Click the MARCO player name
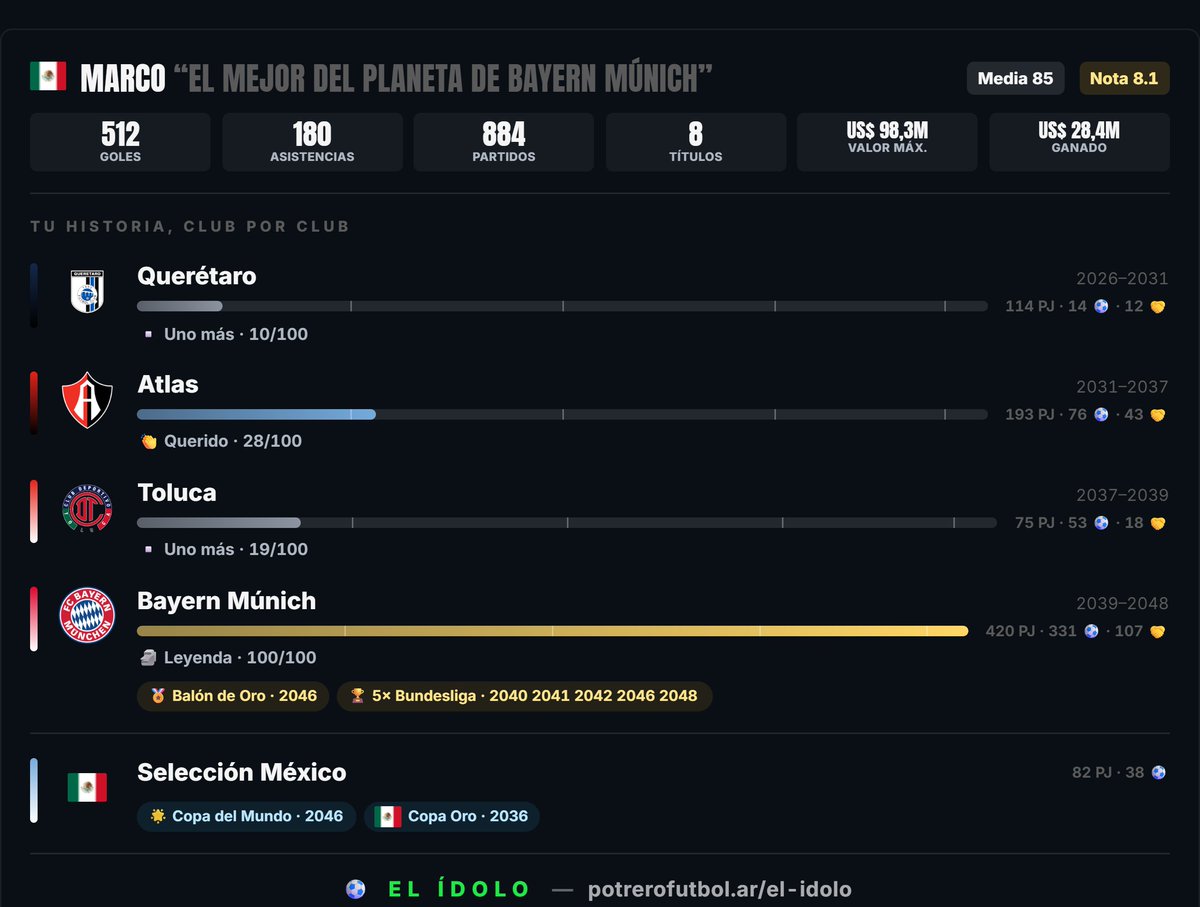The height and width of the screenshot is (907, 1200). [122, 79]
